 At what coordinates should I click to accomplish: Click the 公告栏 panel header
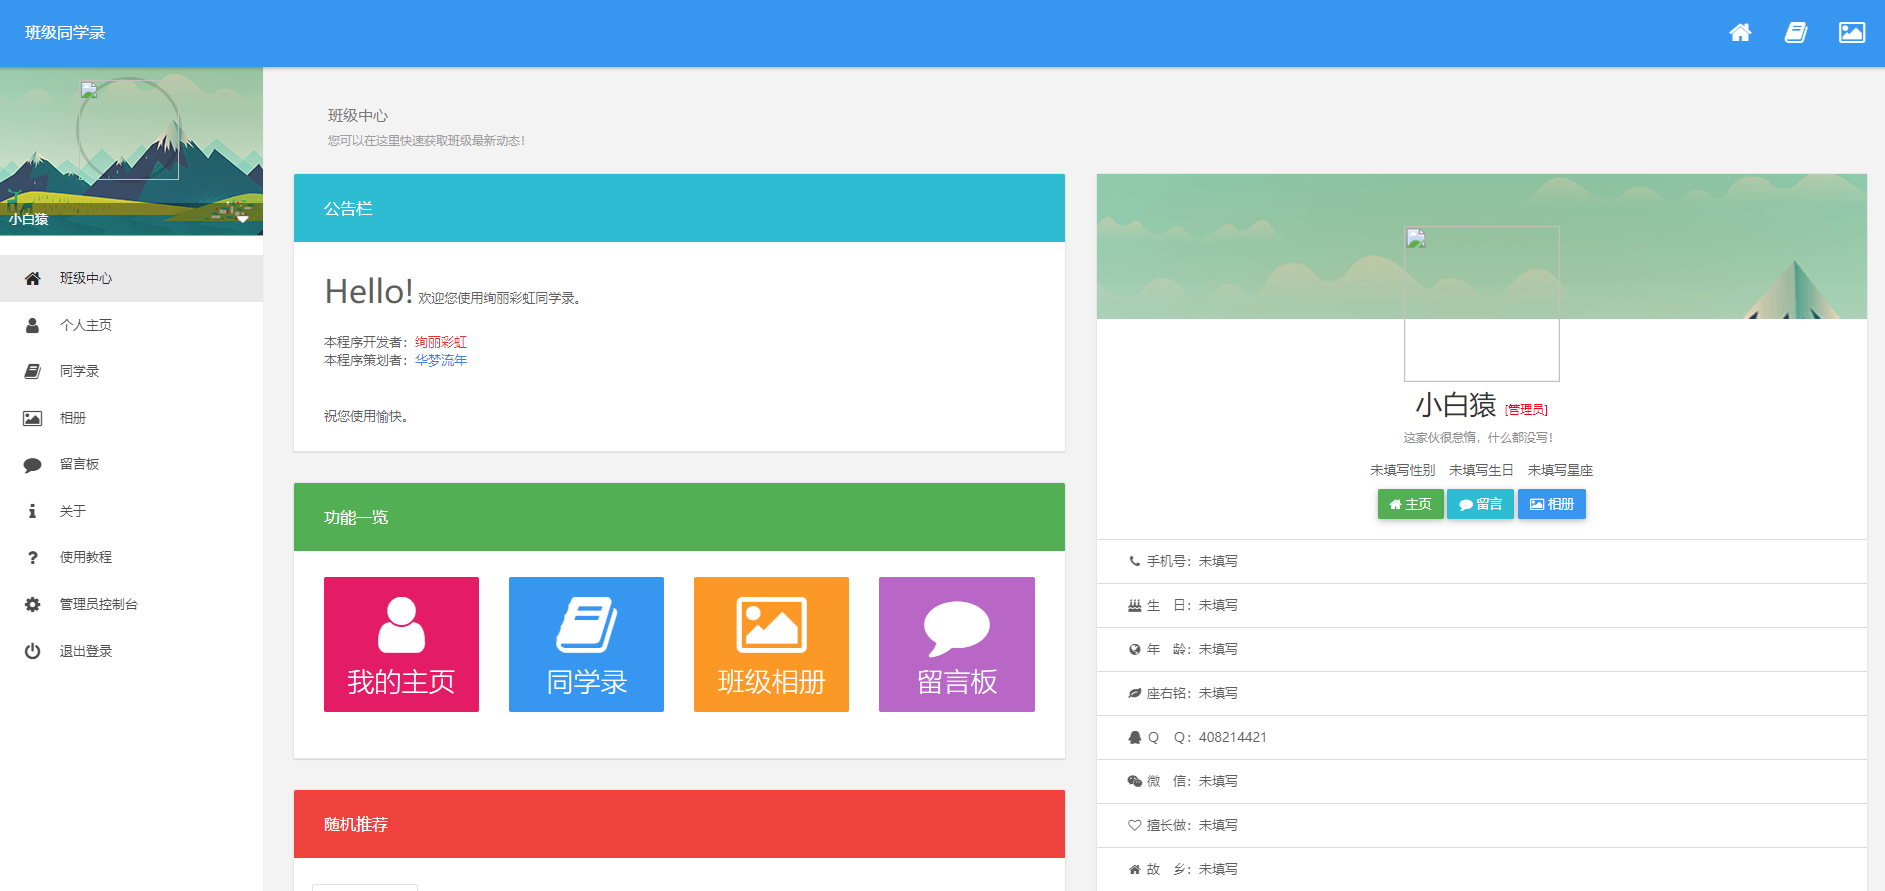[x=679, y=208]
